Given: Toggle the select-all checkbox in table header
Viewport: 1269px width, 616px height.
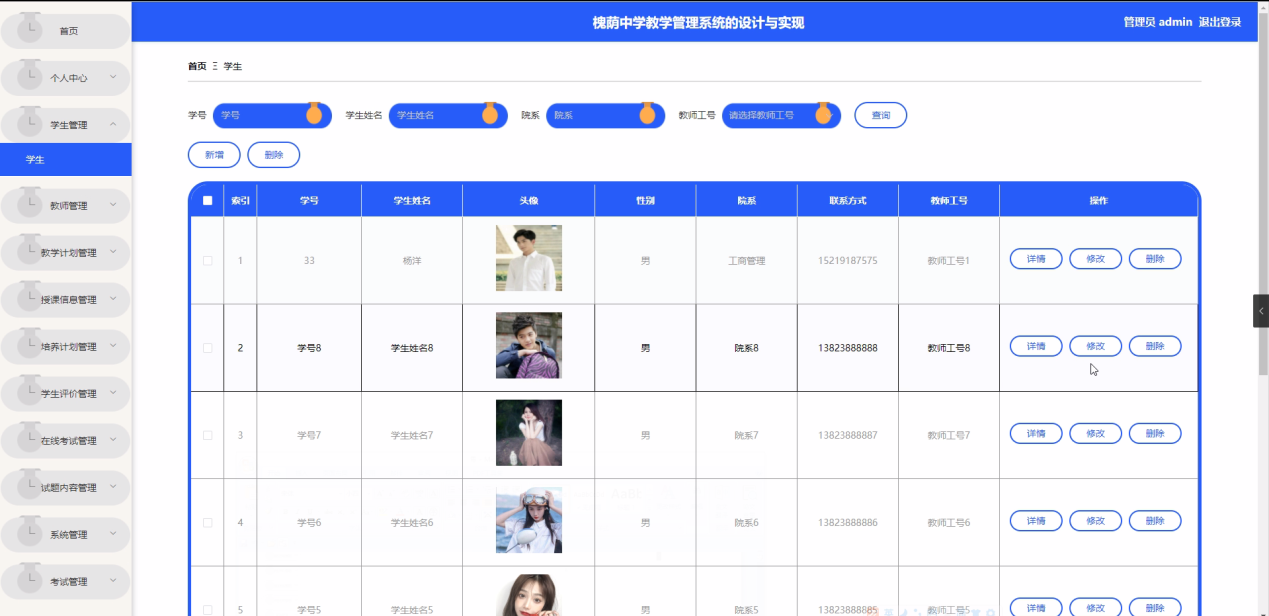Looking at the screenshot, I should click(208, 200).
